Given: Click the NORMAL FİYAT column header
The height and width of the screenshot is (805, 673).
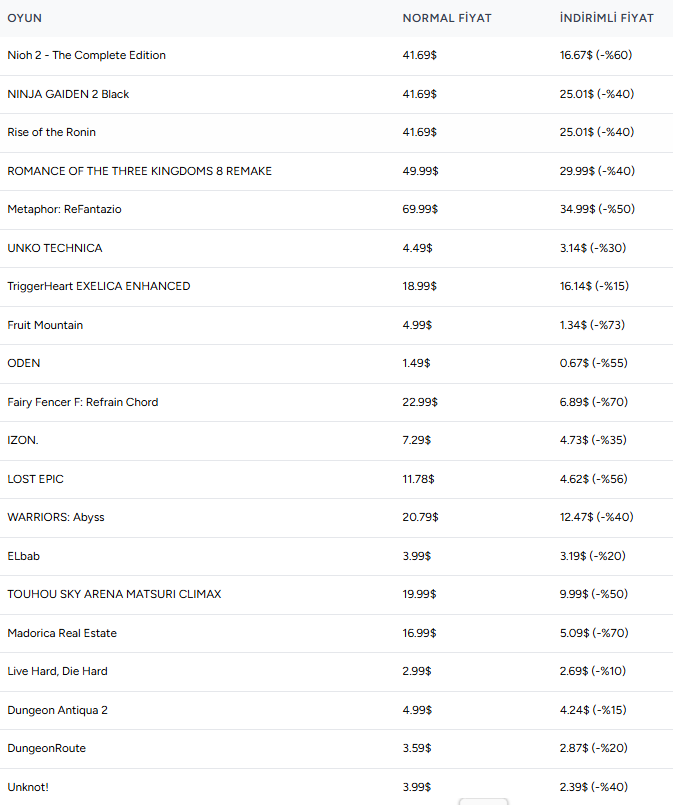Looking at the screenshot, I should pos(447,18).
